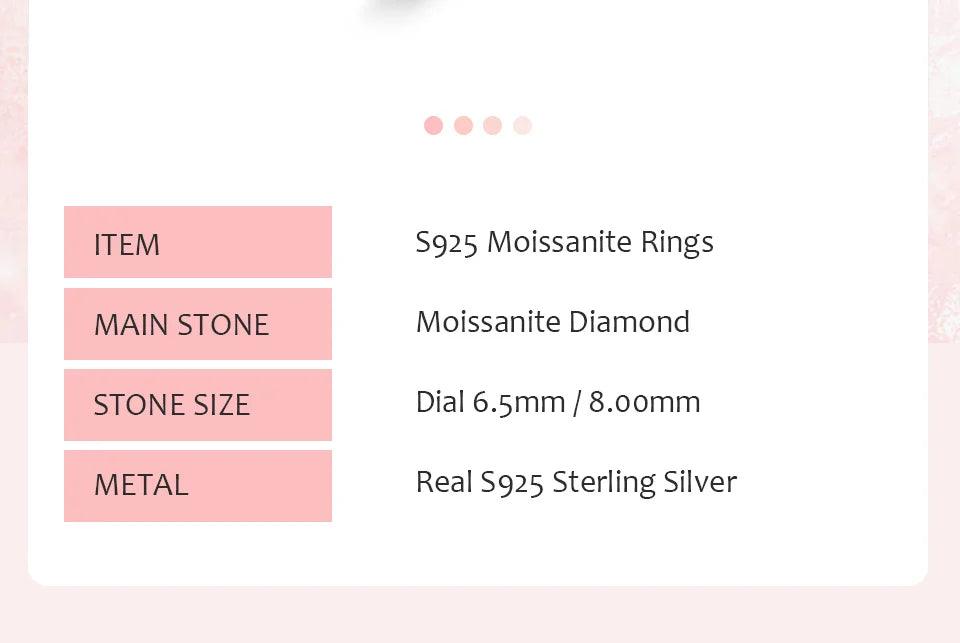Click the product image shadow above the dots

[400, 10]
